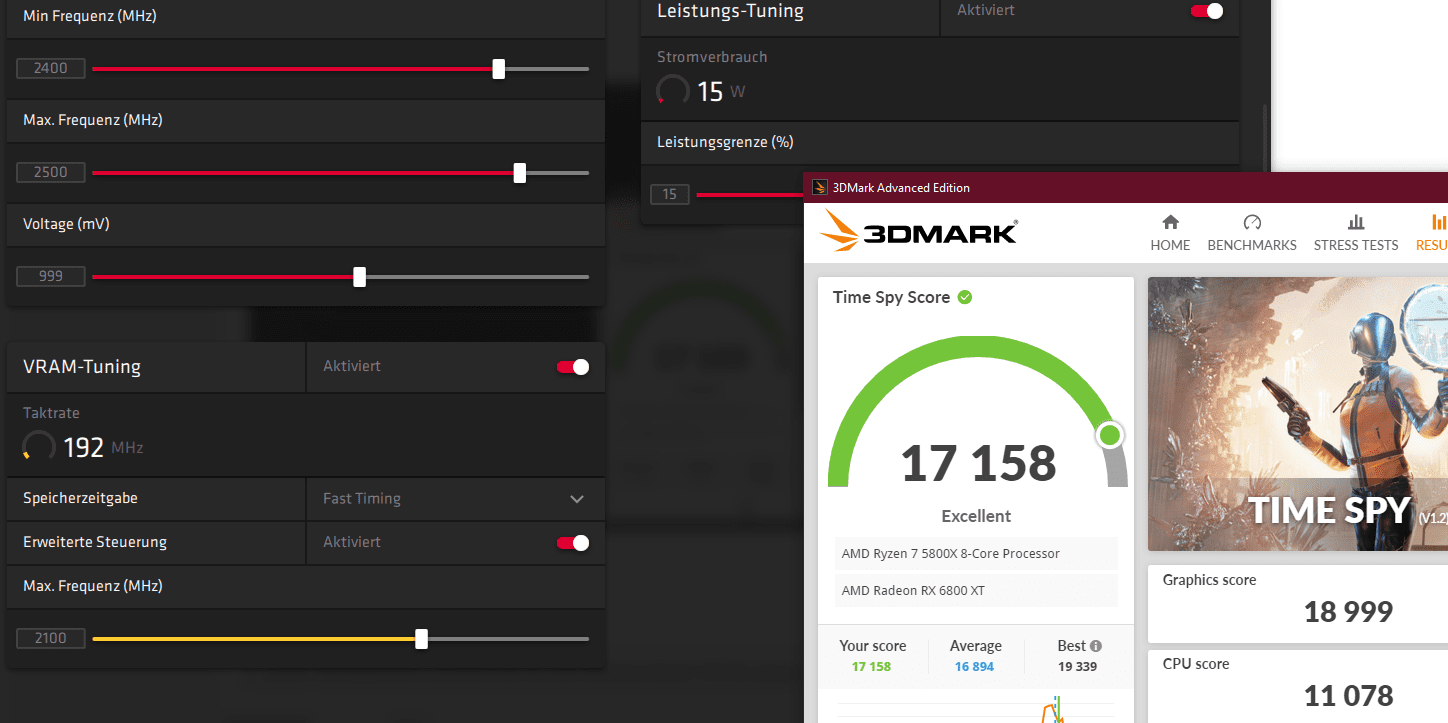Open the Speicherzeitgabe Fast Timing dropdown

click(455, 498)
